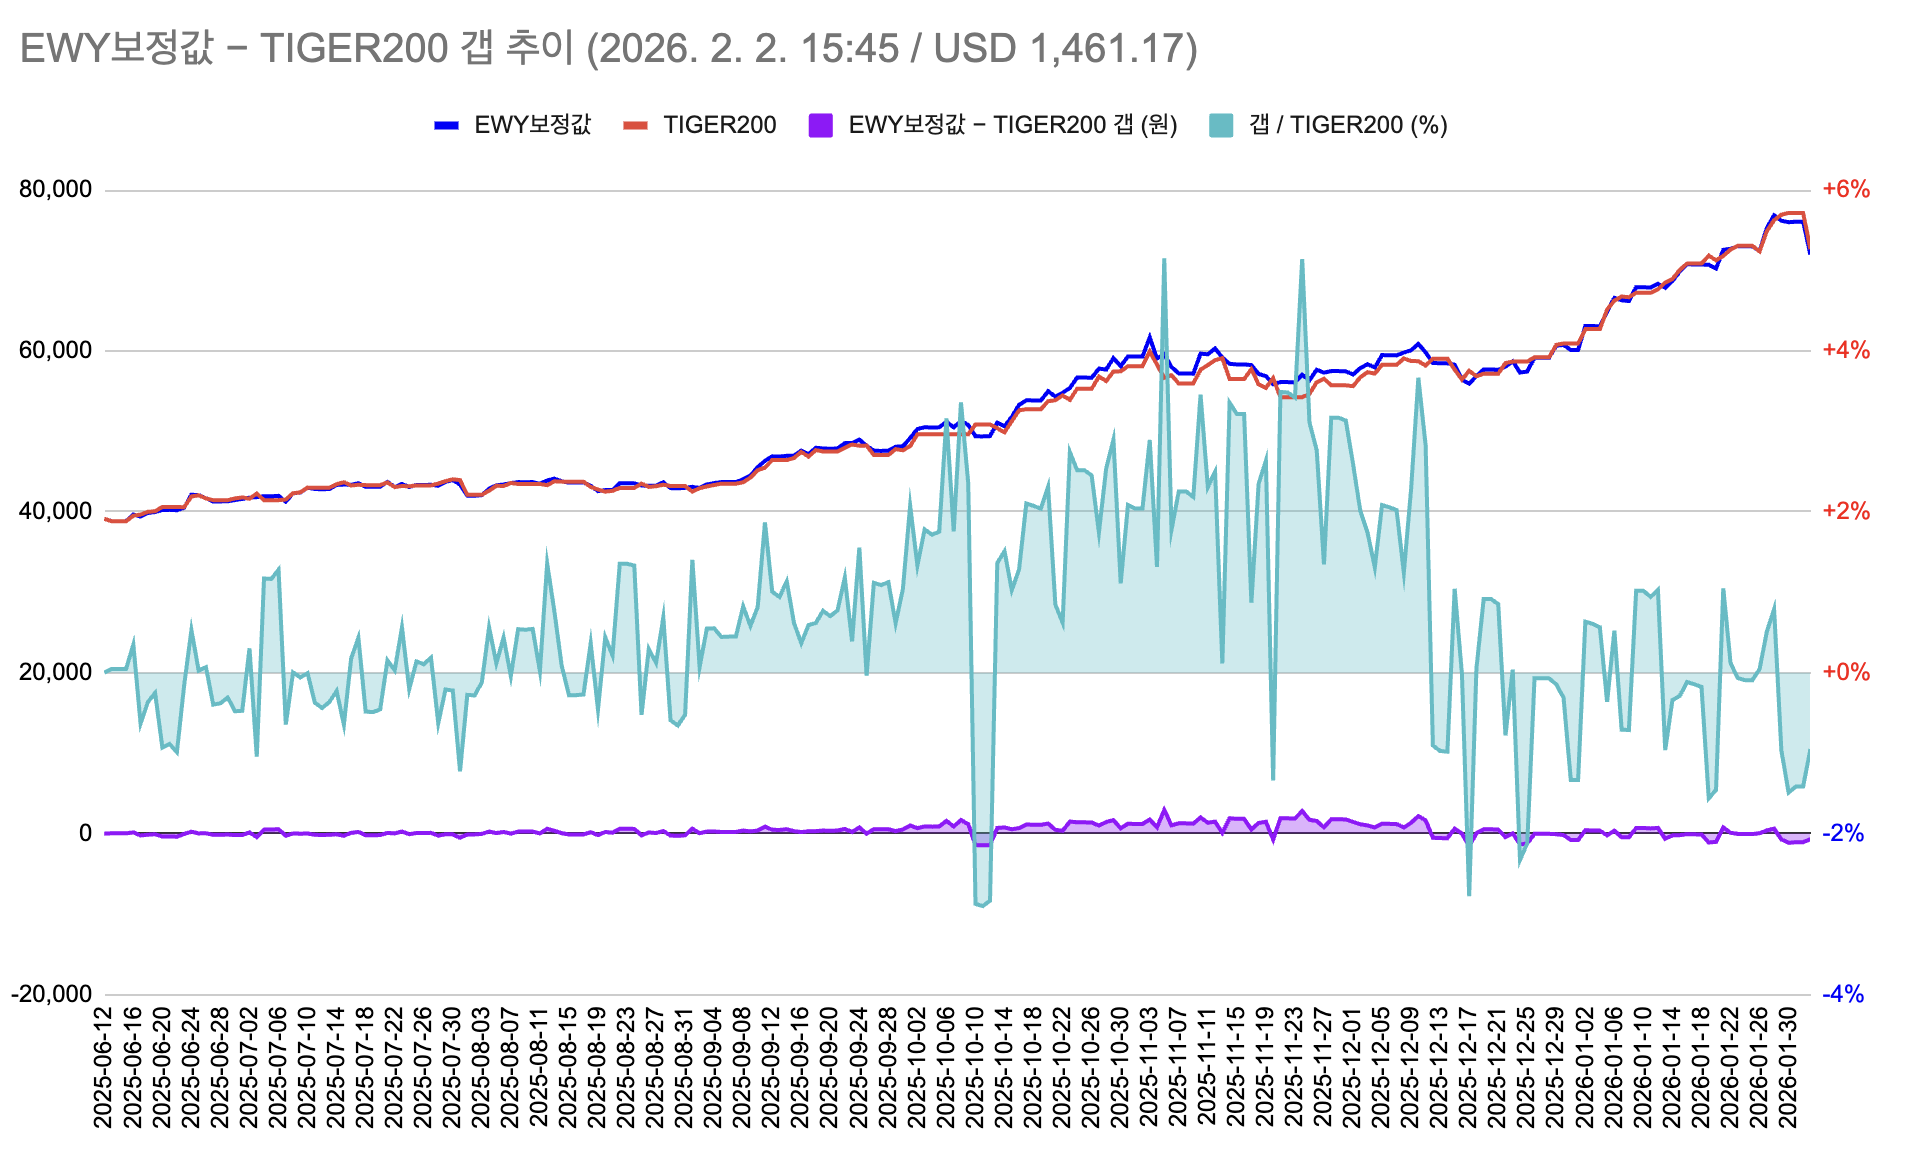Select the '2025-11-03' date tick label

click(x=1148, y=1068)
